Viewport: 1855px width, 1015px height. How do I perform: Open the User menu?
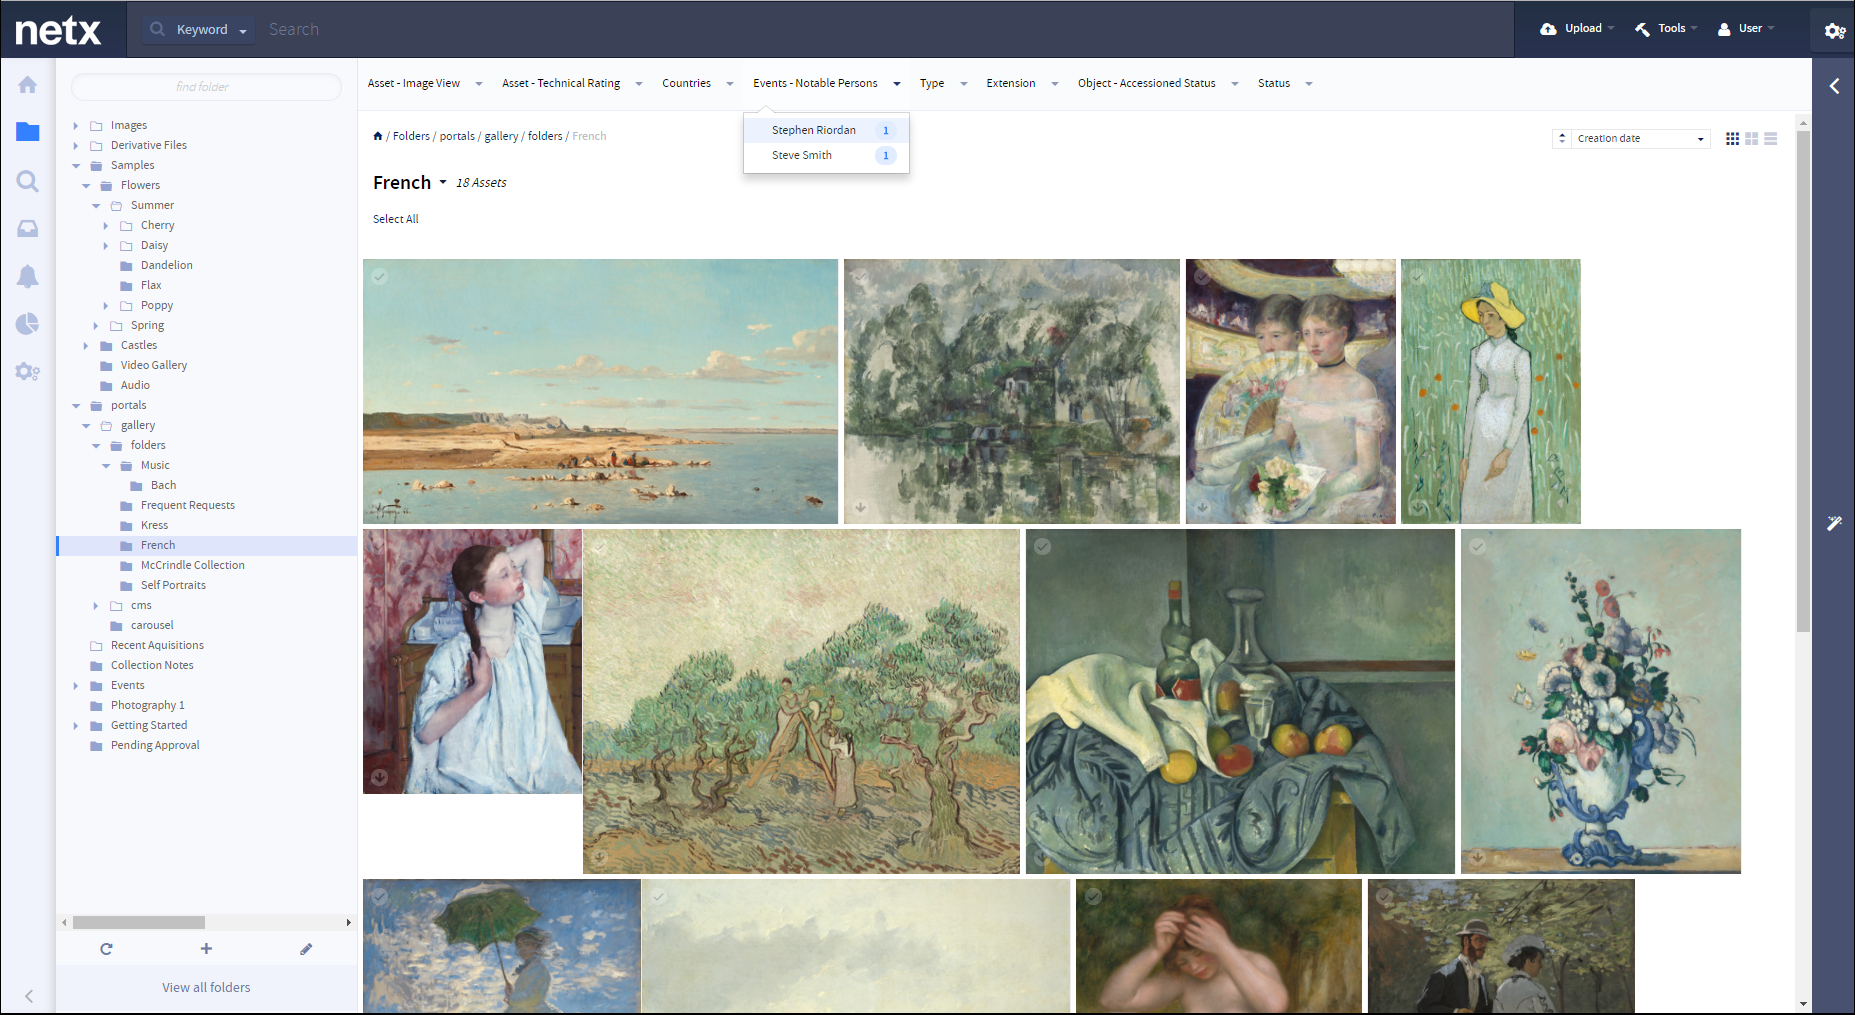click(x=1746, y=29)
